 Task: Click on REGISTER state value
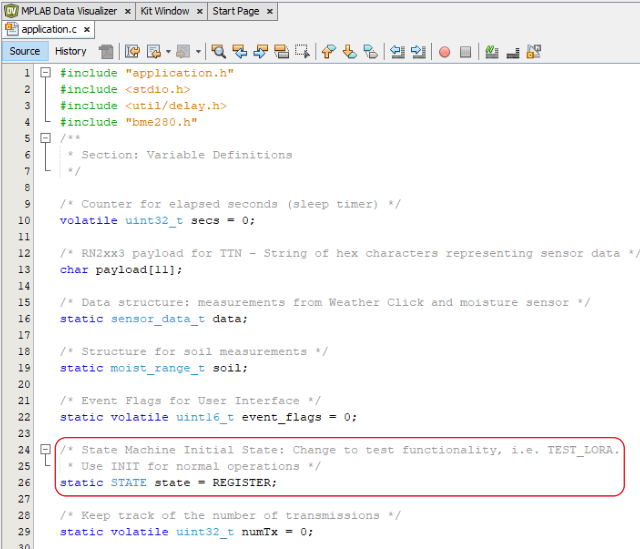(x=241, y=483)
